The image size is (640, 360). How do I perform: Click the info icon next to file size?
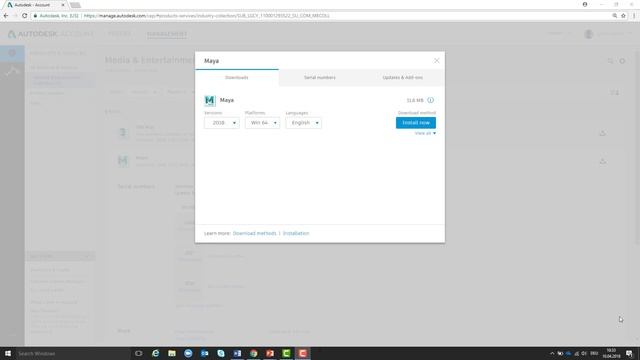pos(431,100)
